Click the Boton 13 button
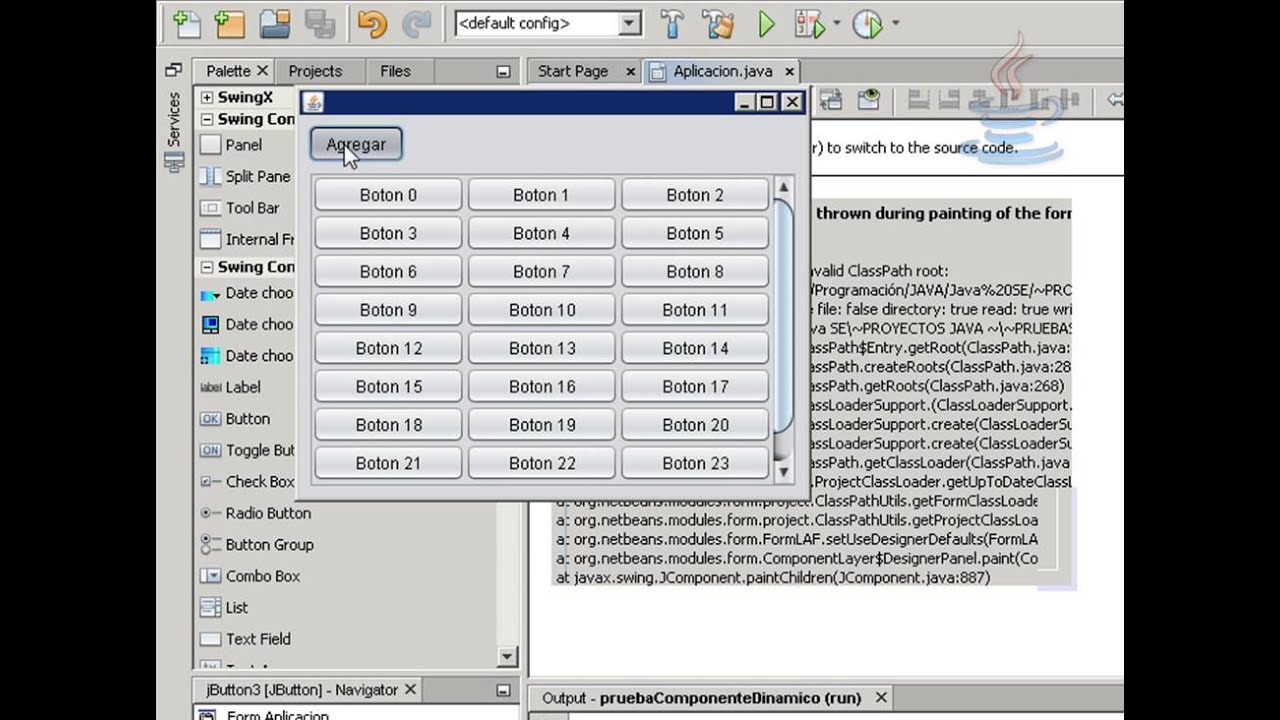The height and width of the screenshot is (720, 1280). (541, 348)
